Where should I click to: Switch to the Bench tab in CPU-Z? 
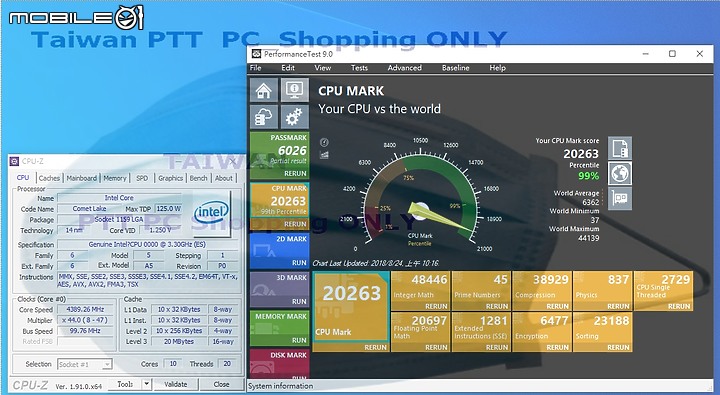(x=198, y=178)
